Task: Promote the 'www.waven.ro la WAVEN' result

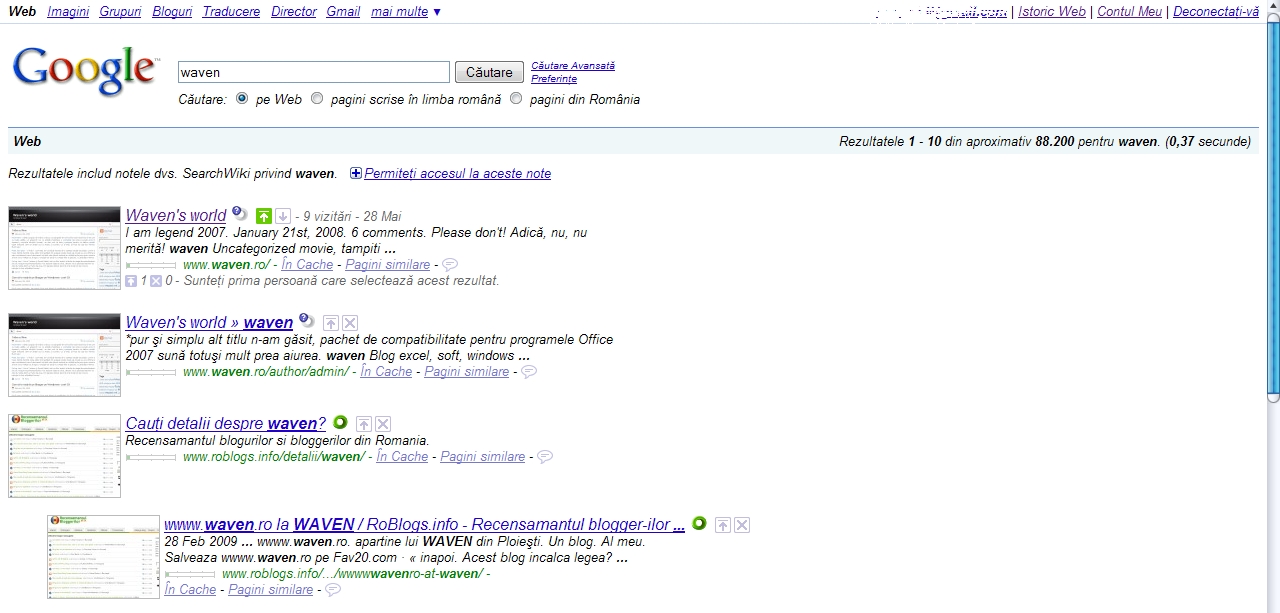Action: pos(723,525)
